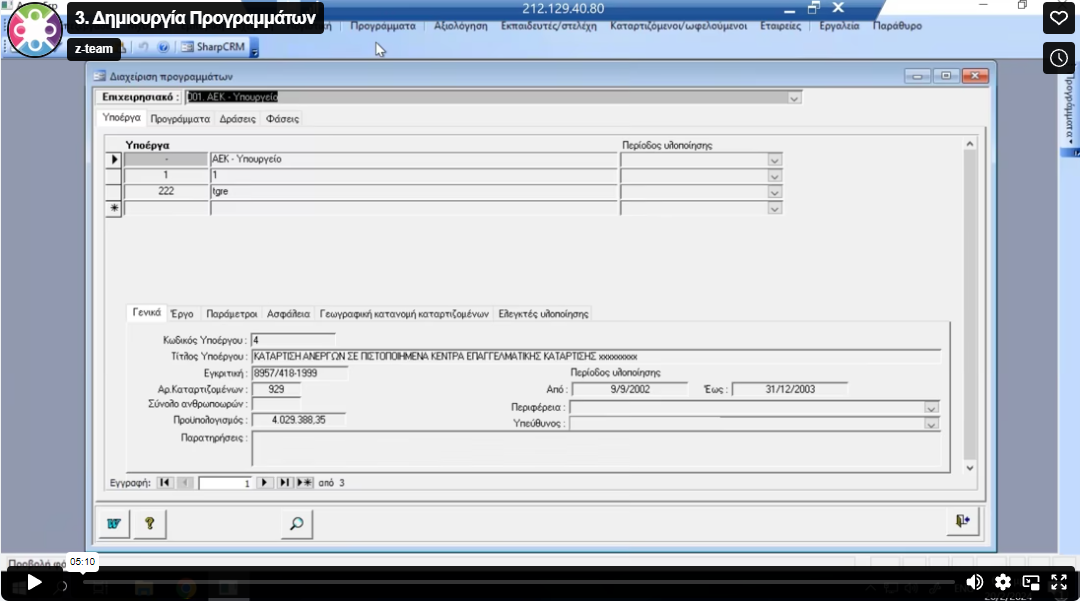Viewport: 1080px width, 601px height.
Task: Open the Περιφέρεια dropdown
Action: click(x=931, y=408)
